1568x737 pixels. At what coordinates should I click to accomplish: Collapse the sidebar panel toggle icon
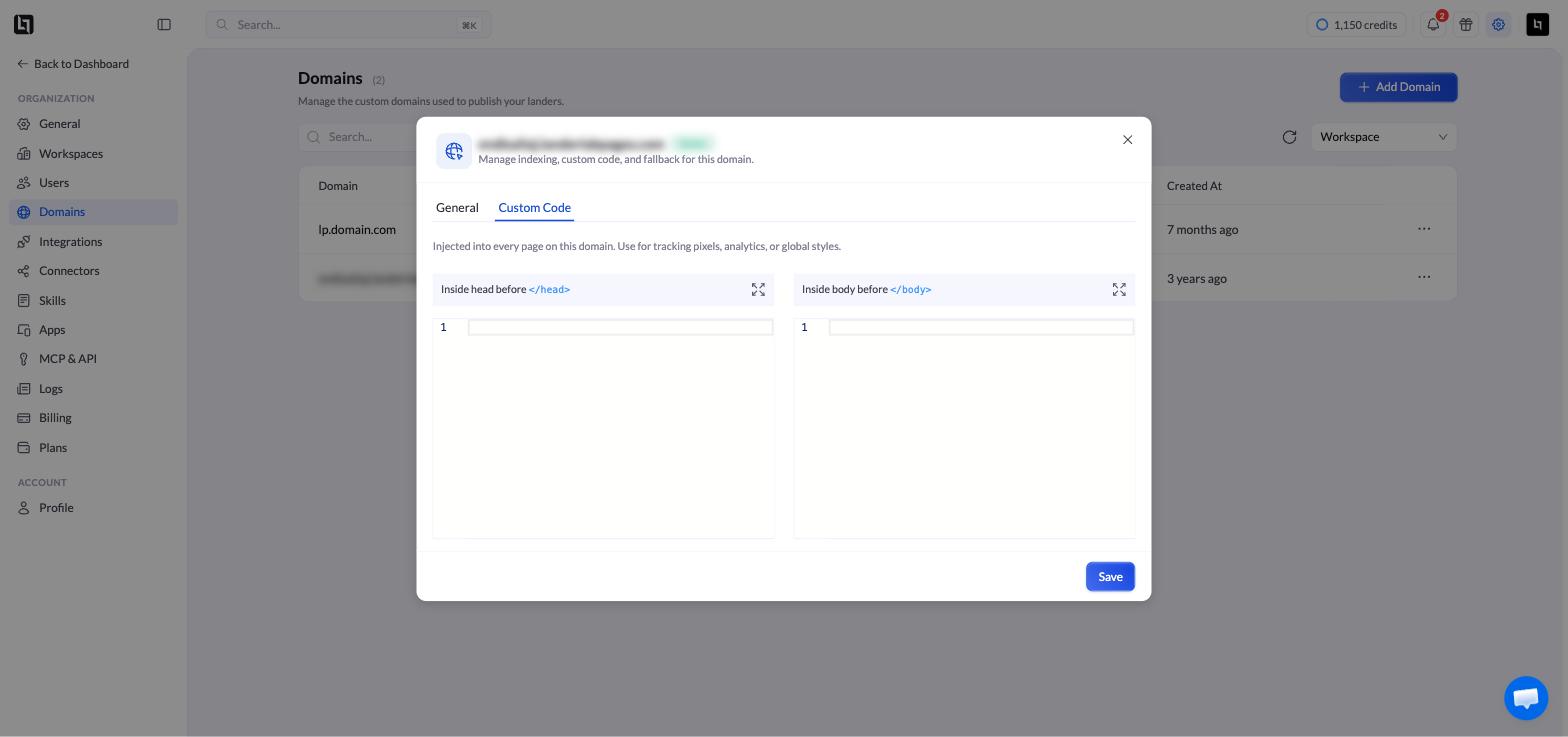coord(164,25)
